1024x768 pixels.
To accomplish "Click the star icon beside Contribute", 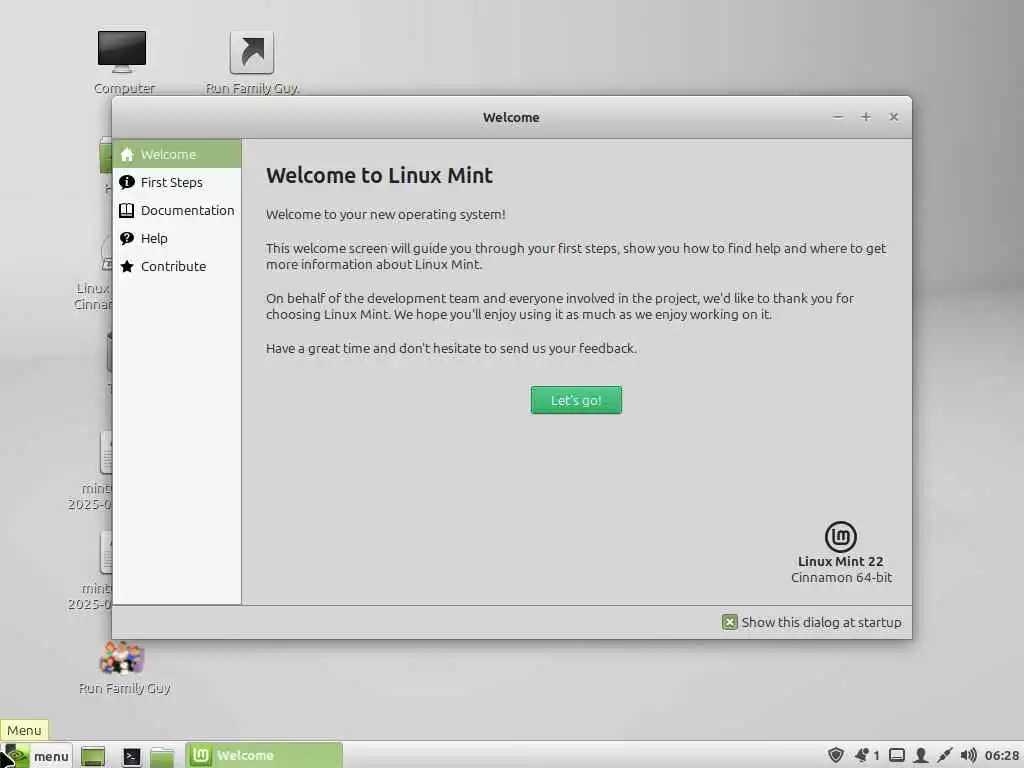I will (x=127, y=266).
